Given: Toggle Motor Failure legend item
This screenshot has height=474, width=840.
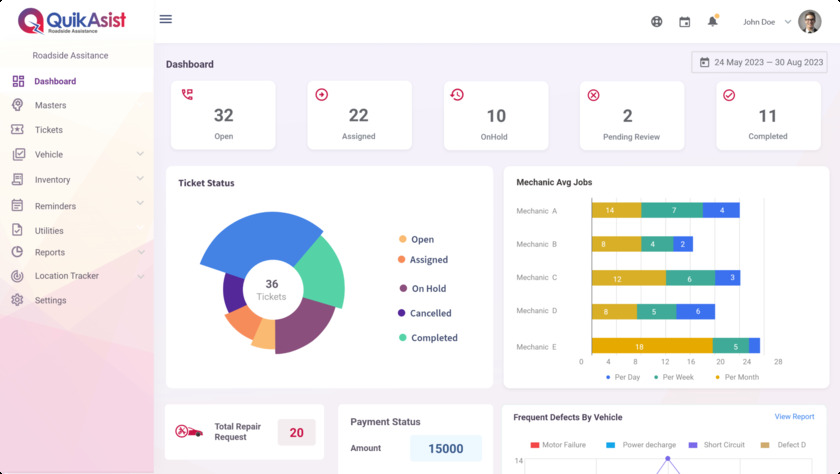Looking at the screenshot, I should pyautogui.click(x=557, y=444).
